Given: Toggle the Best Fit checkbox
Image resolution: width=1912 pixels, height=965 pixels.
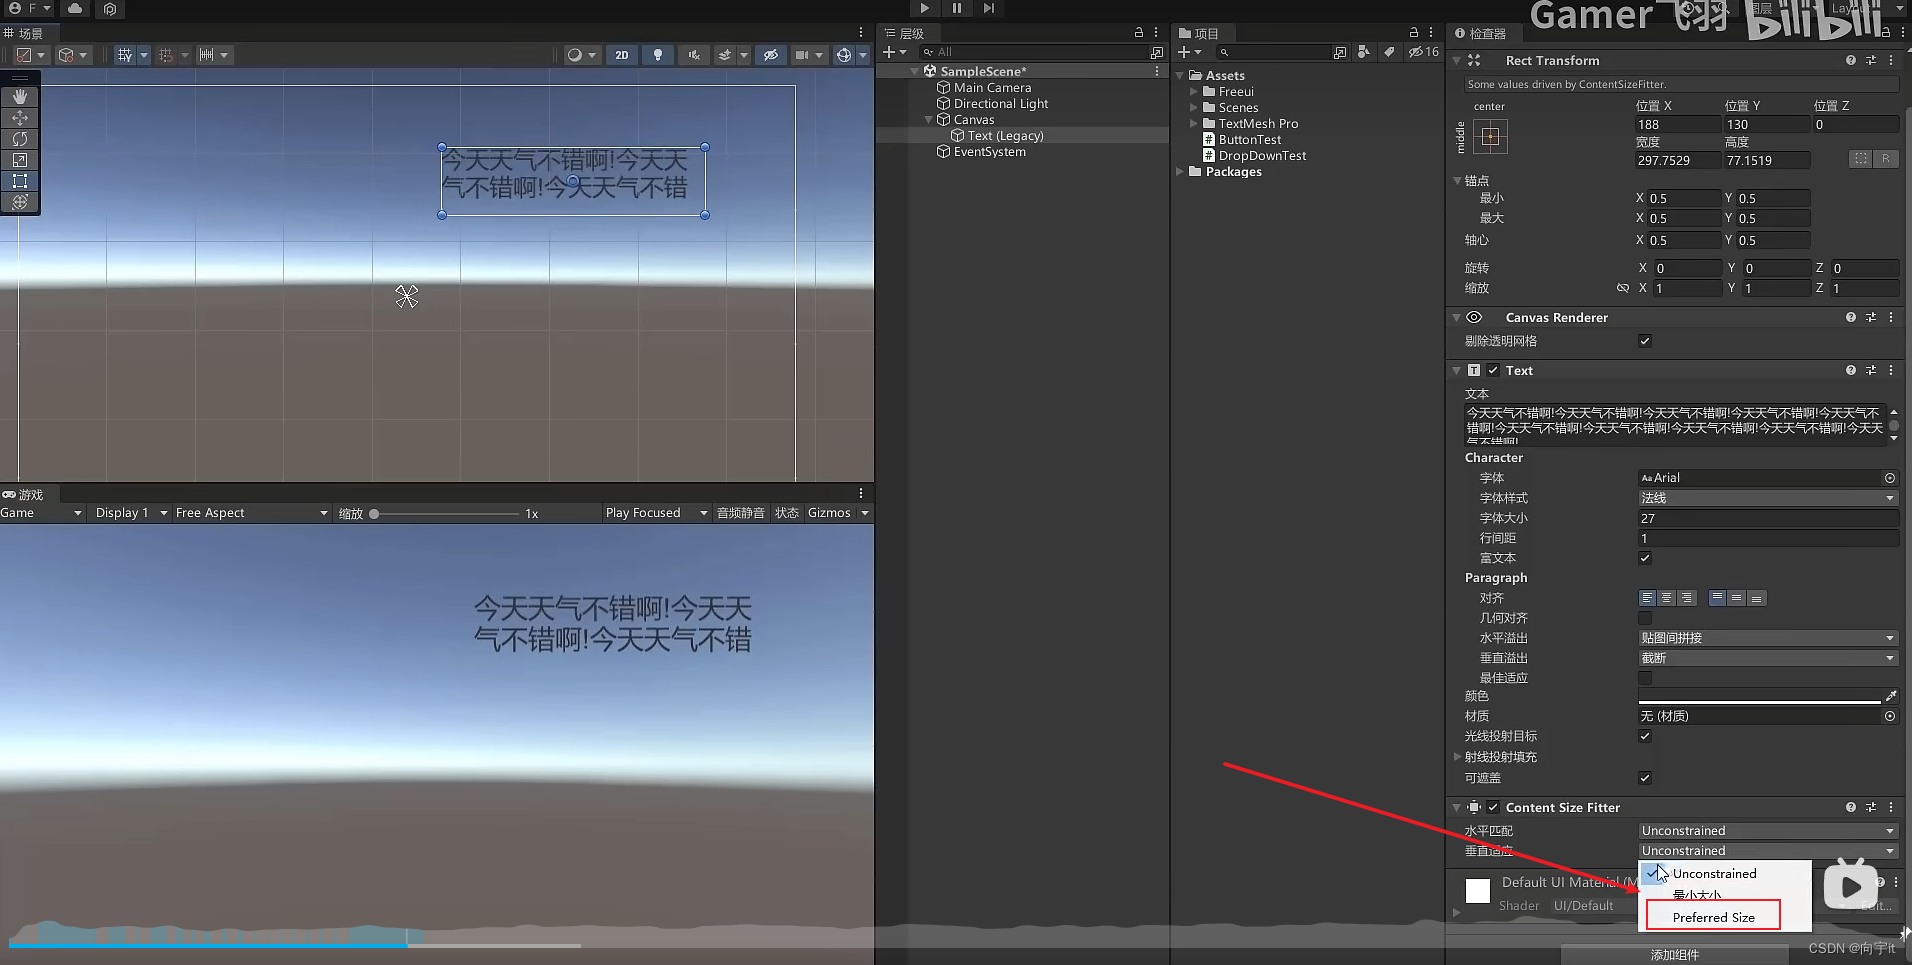Looking at the screenshot, I should click(1645, 678).
